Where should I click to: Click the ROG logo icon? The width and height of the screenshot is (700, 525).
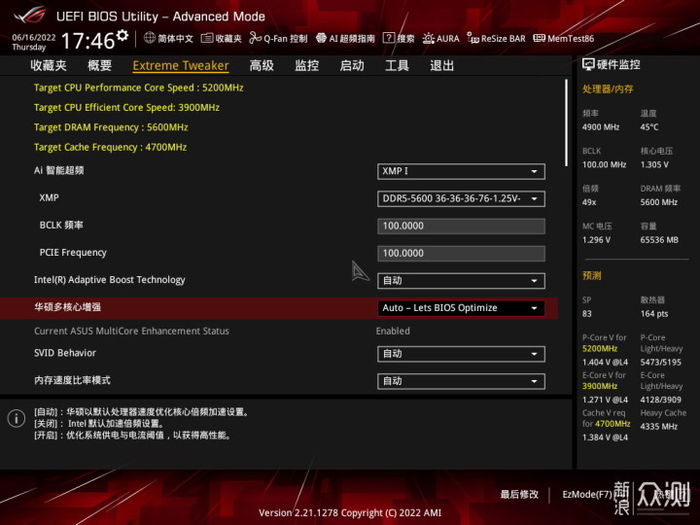[29, 15]
